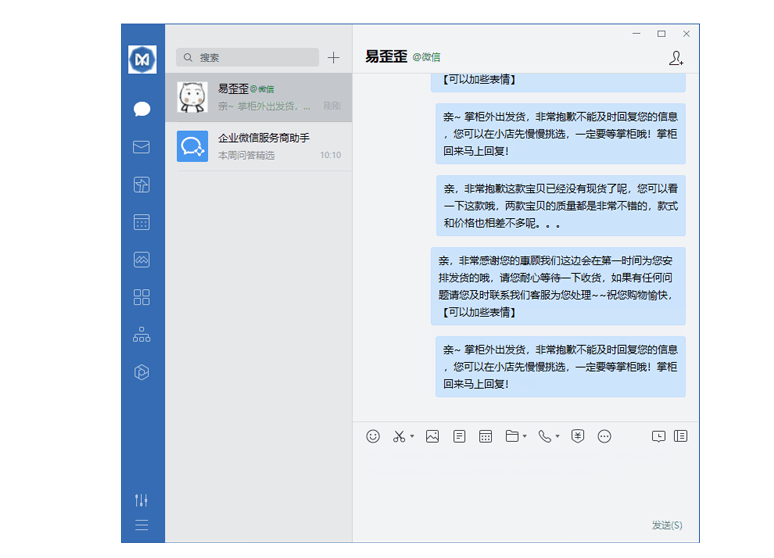This screenshot has width=774, height=558.
Task: Click the plus icon beside search
Action: 334,58
